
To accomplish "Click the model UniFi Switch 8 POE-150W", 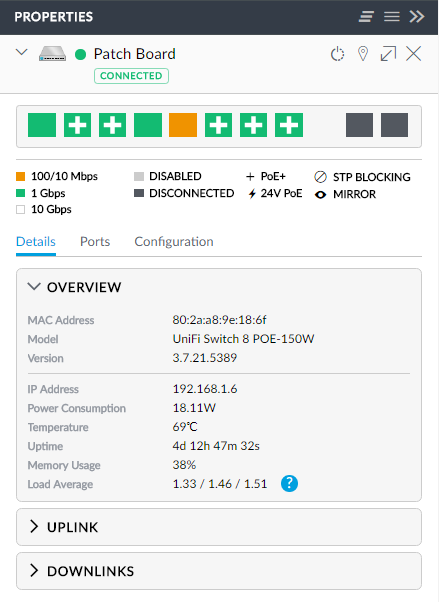I will [243, 339].
